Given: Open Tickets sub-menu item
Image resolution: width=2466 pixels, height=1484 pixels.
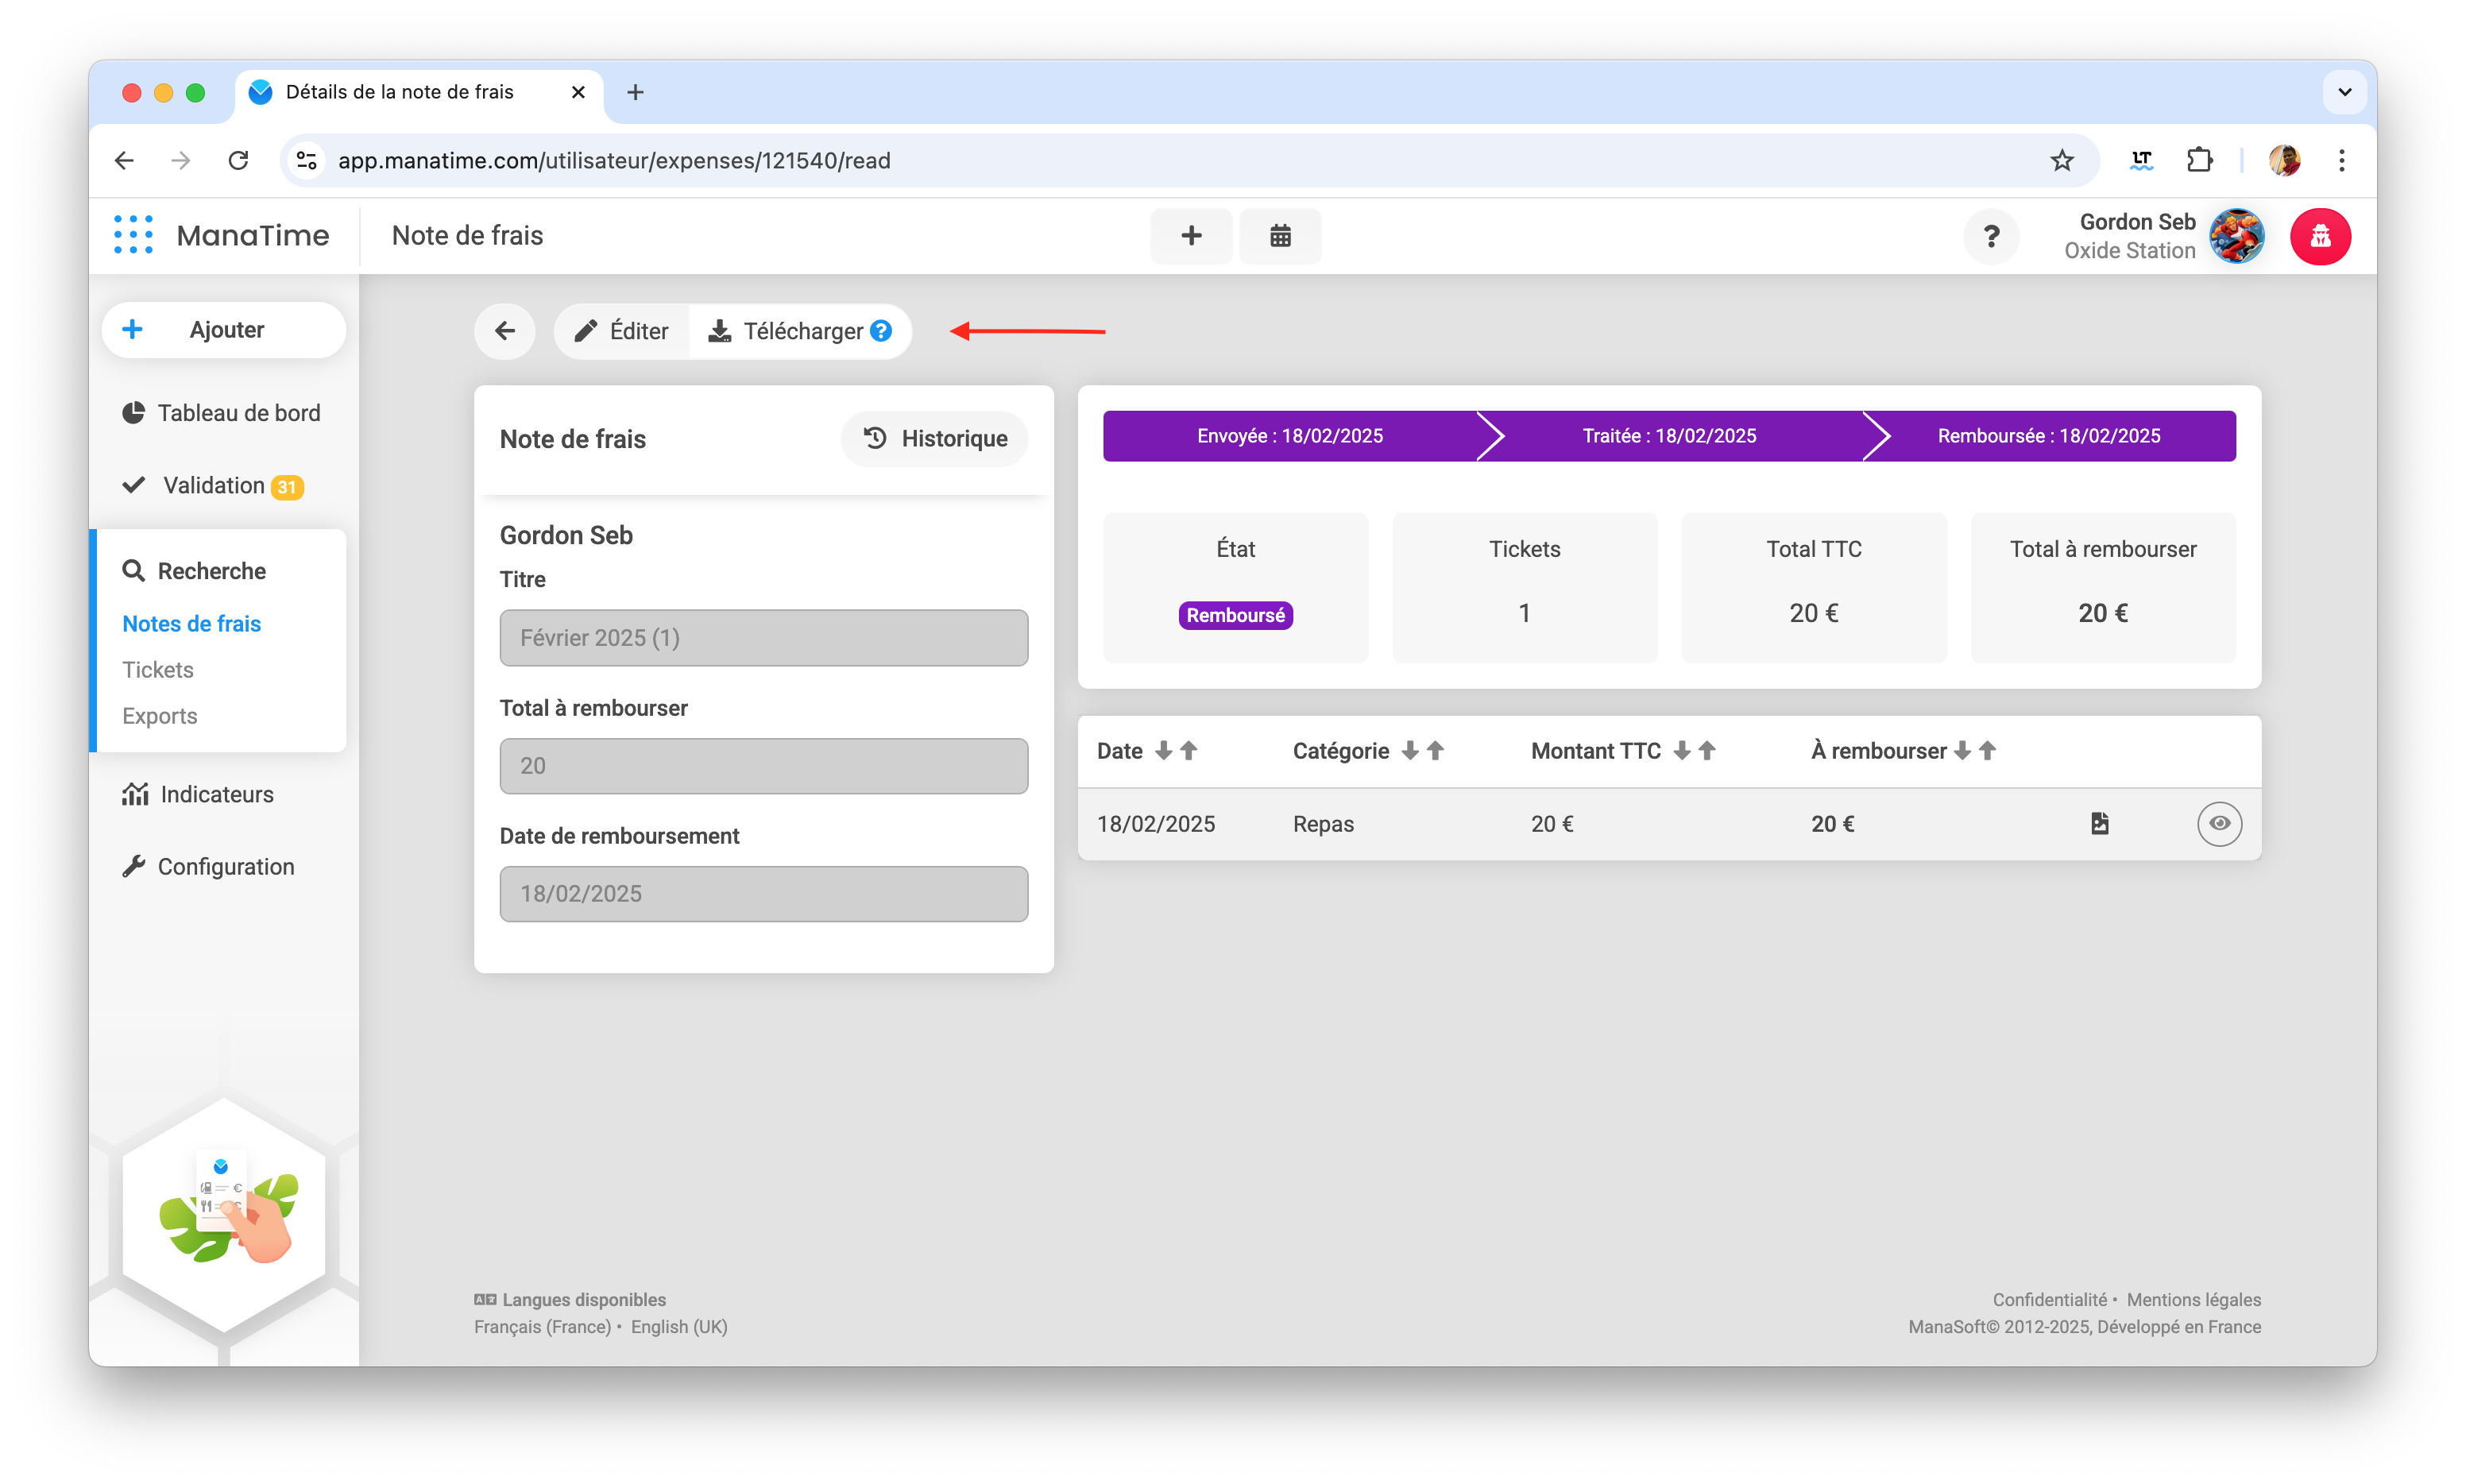Looking at the screenshot, I should (x=158, y=669).
